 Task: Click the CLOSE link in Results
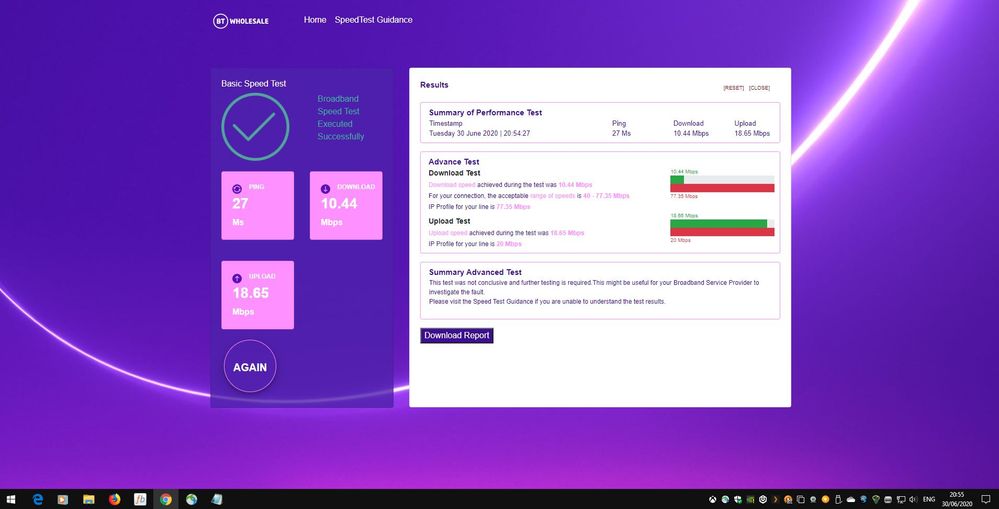[759, 88]
